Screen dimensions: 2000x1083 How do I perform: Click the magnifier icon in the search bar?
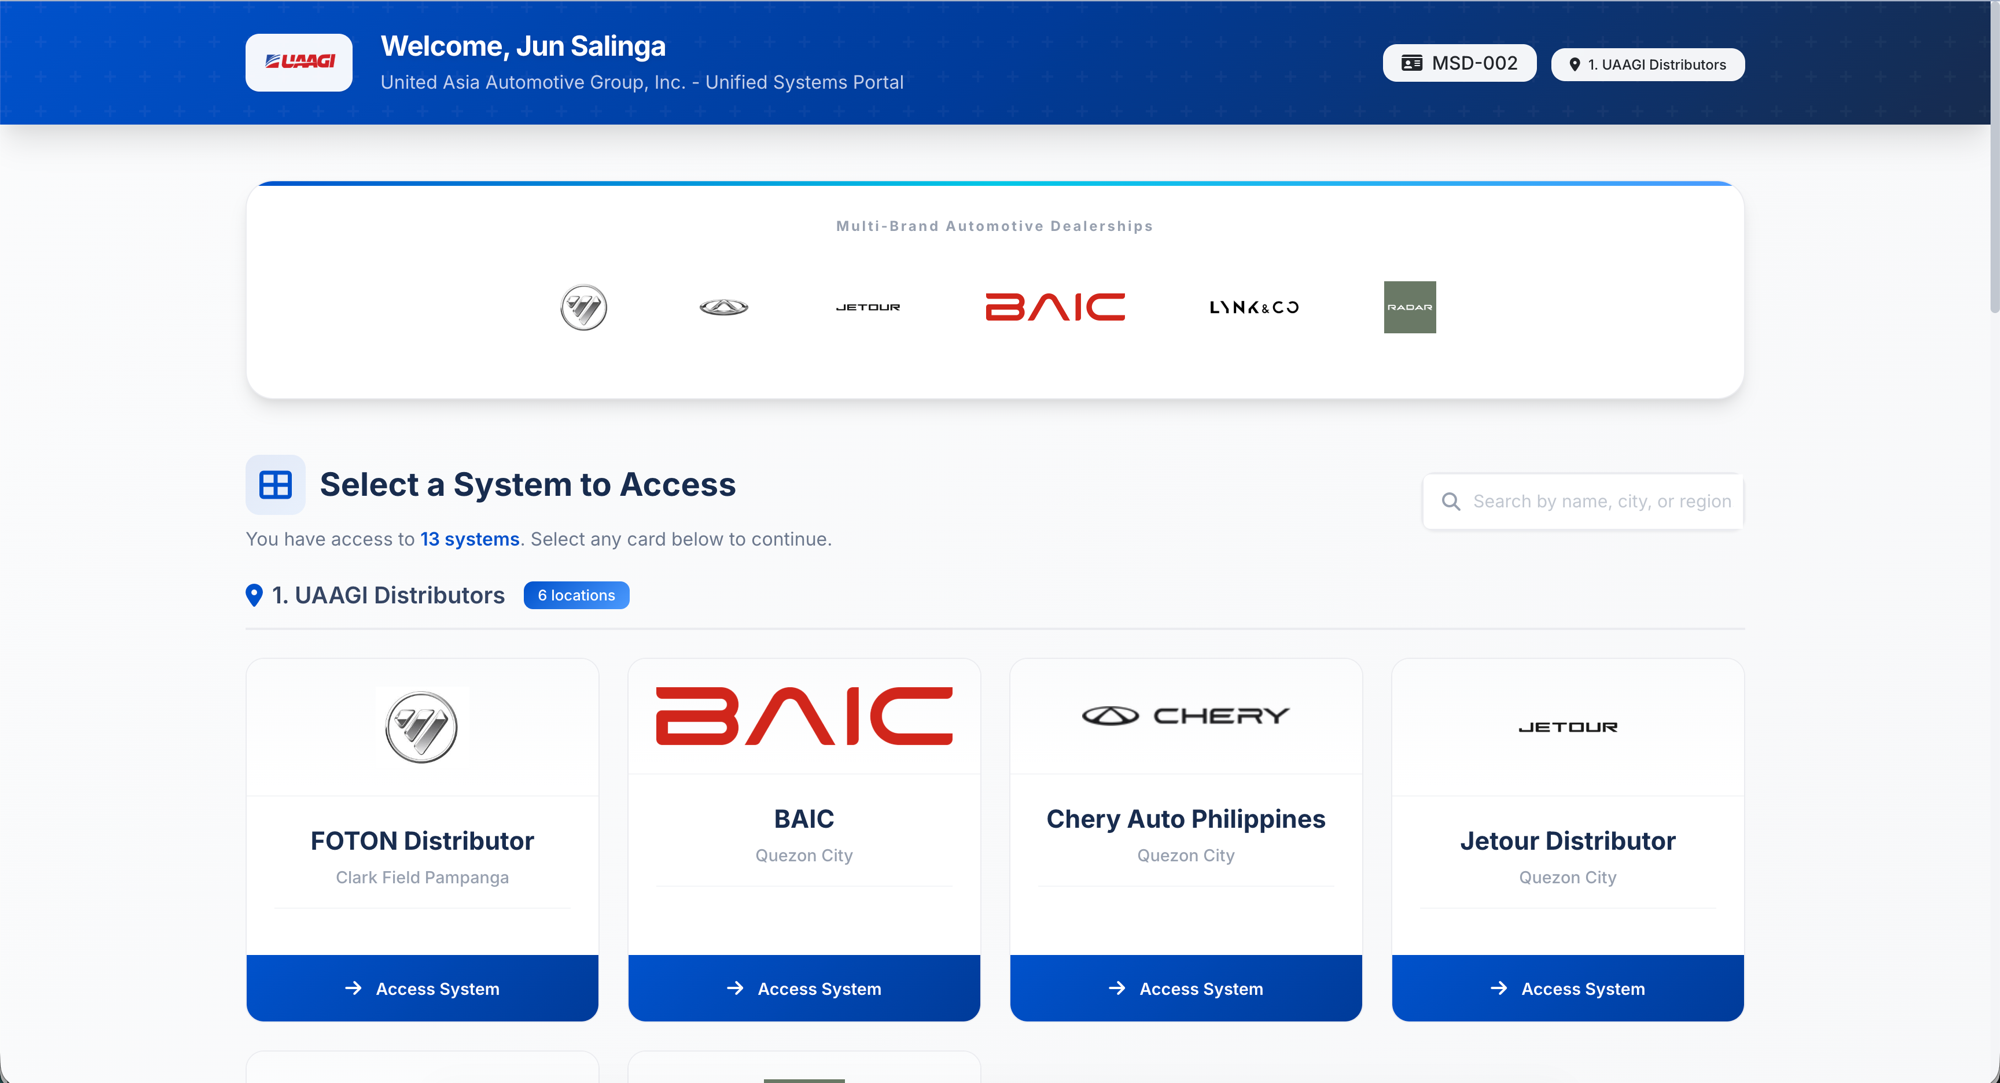(x=1450, y=501)
